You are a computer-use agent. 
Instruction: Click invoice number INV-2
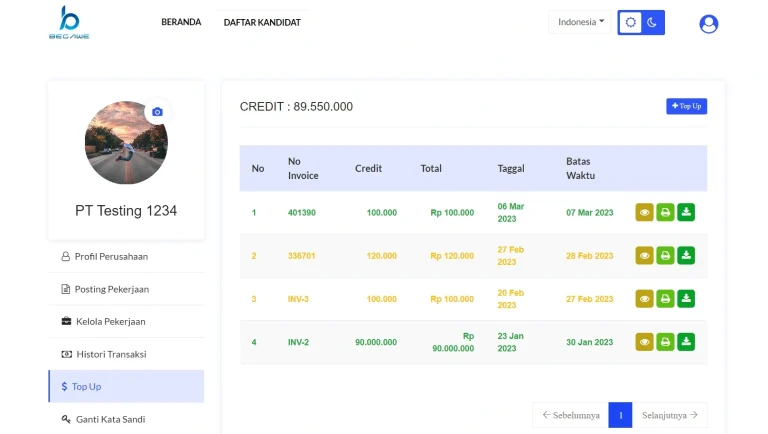click(298, 342)
